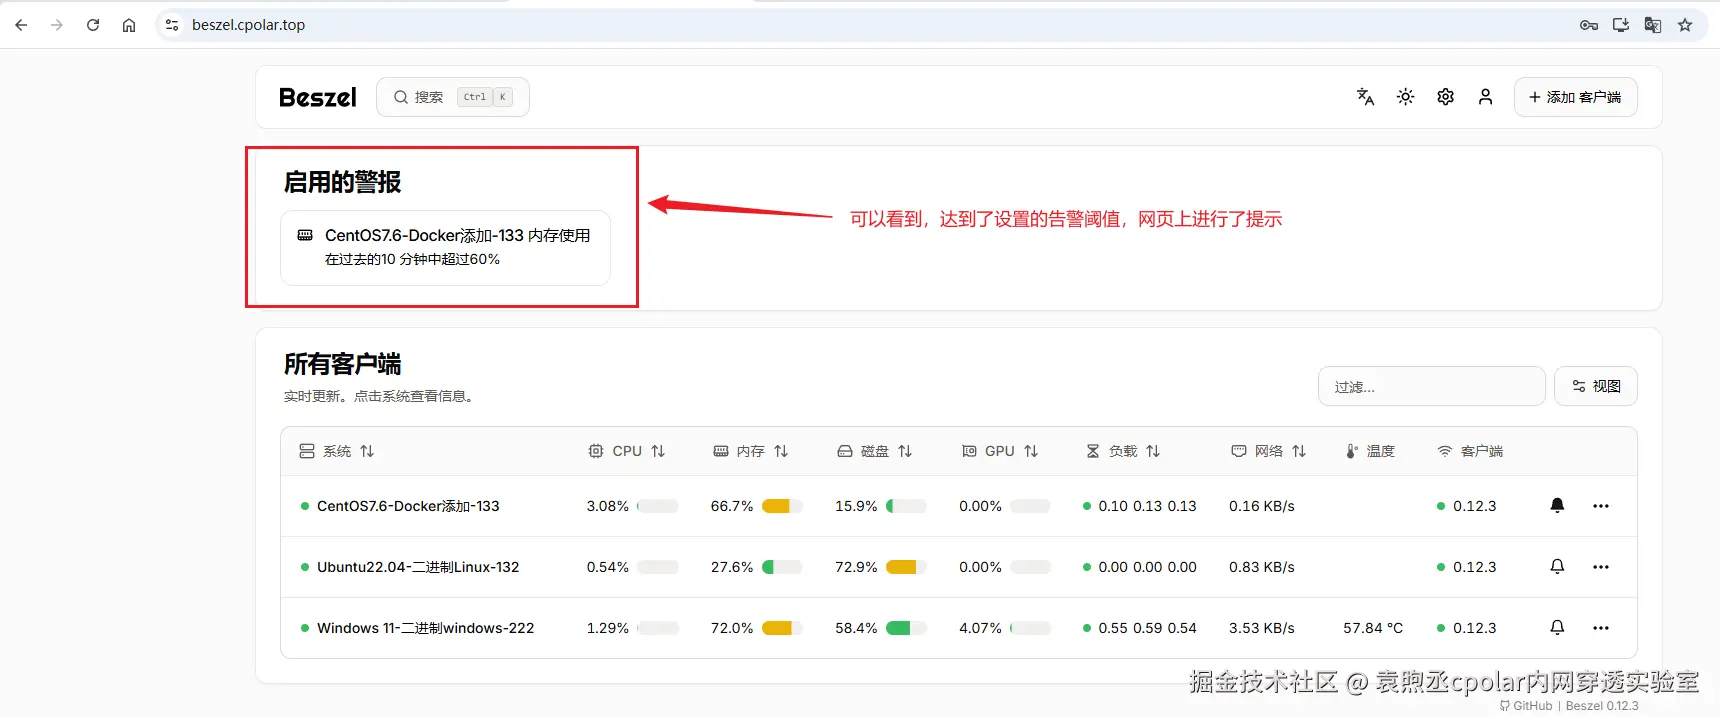The image size is (1720, 717).
Task: Open more actions for CentOS7.6 row
Action: 1601,506
